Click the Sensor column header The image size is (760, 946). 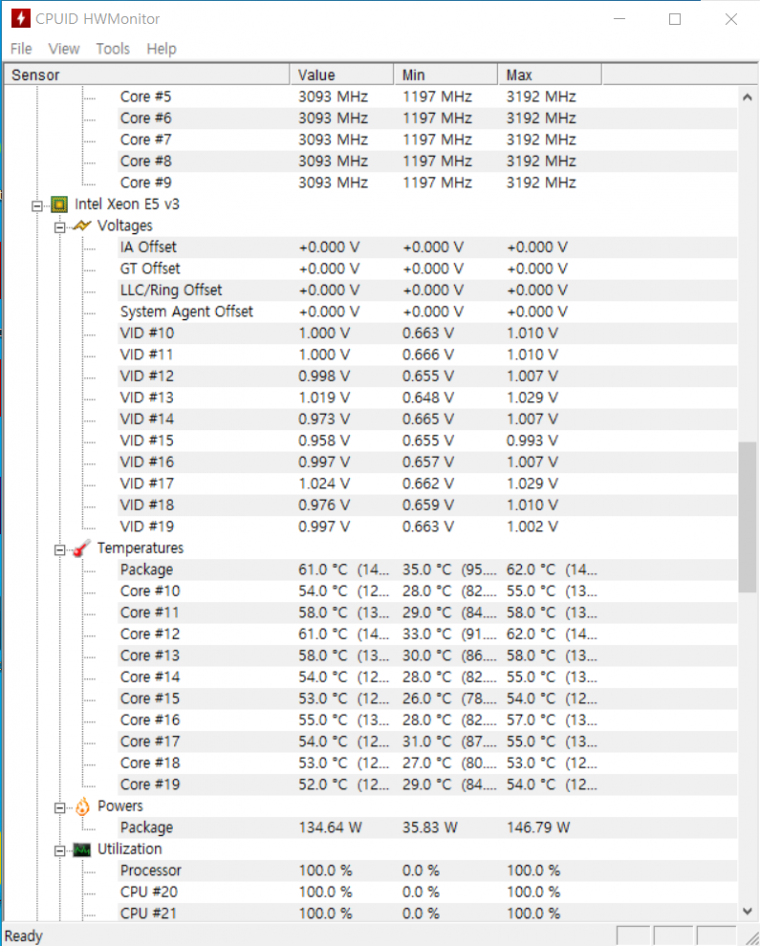point(147,75)
